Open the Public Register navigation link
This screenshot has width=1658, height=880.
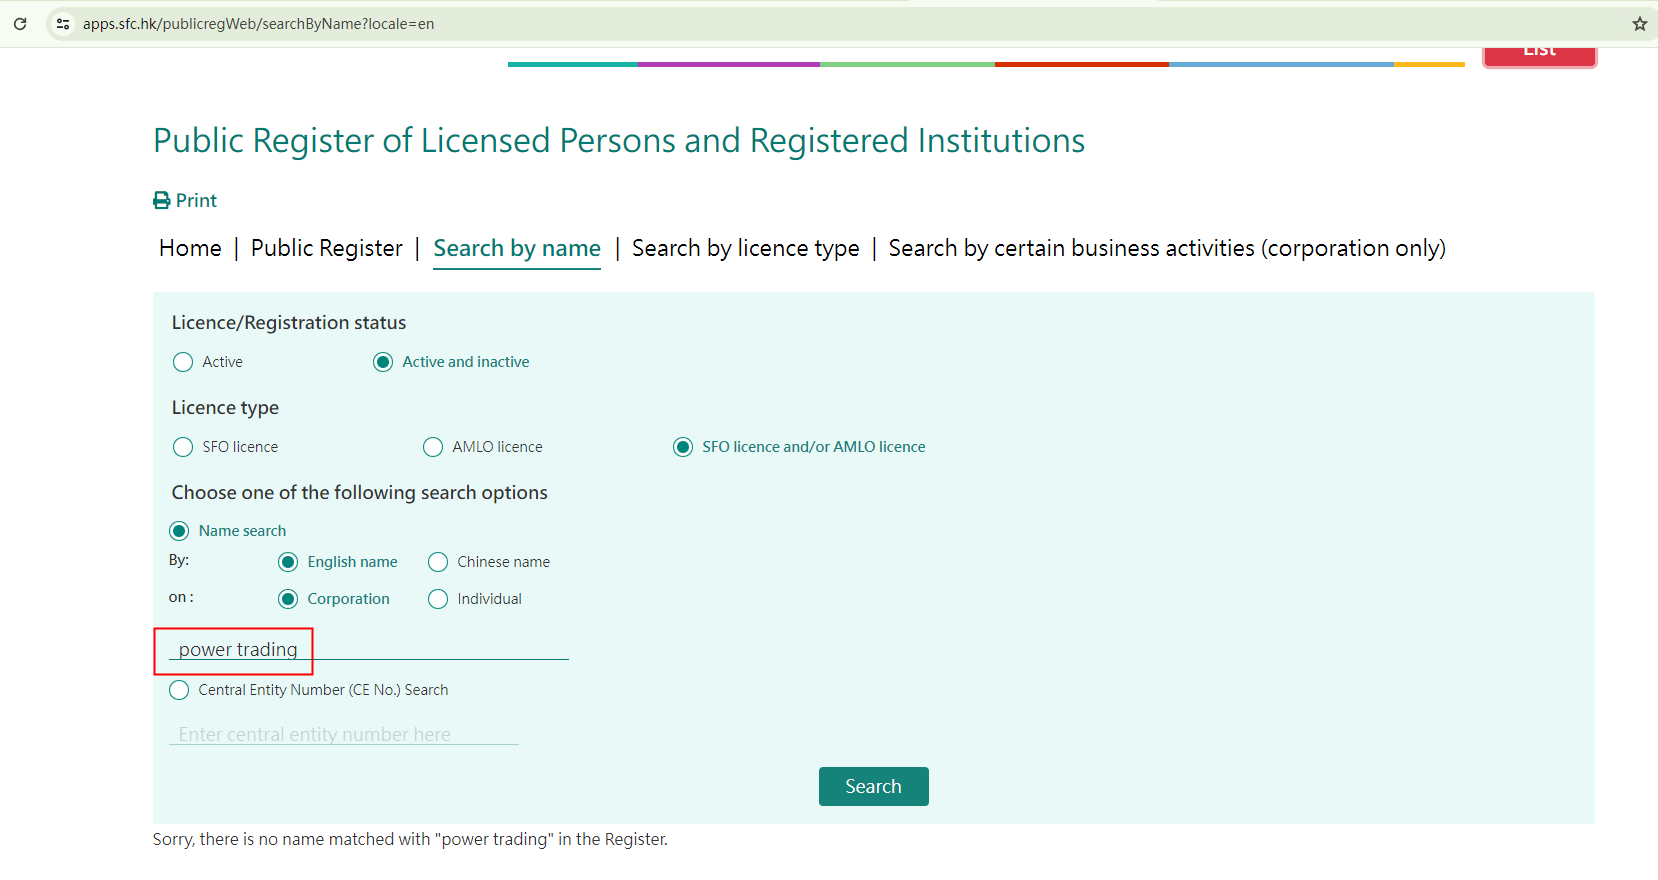click(x=326, y=248)
